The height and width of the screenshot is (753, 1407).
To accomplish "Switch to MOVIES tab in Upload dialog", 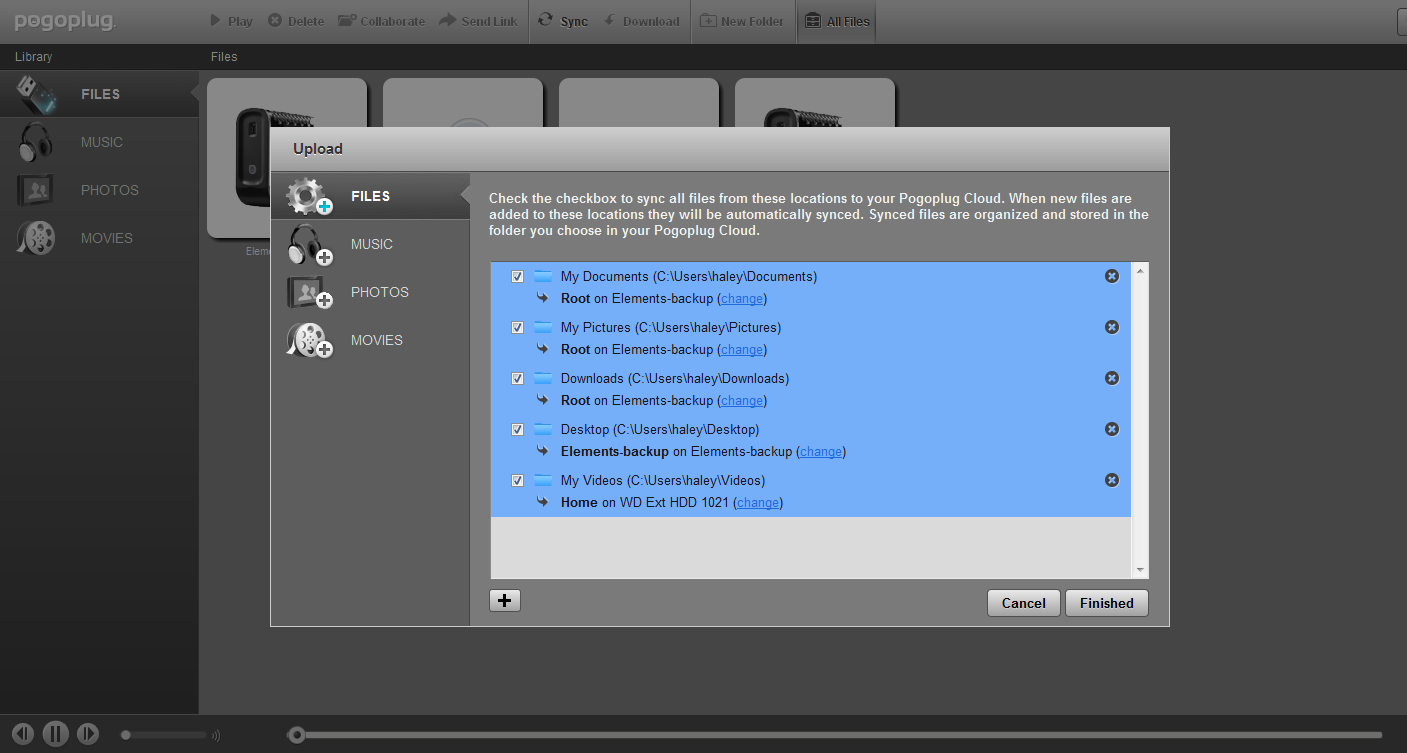I will coord(370,340).
